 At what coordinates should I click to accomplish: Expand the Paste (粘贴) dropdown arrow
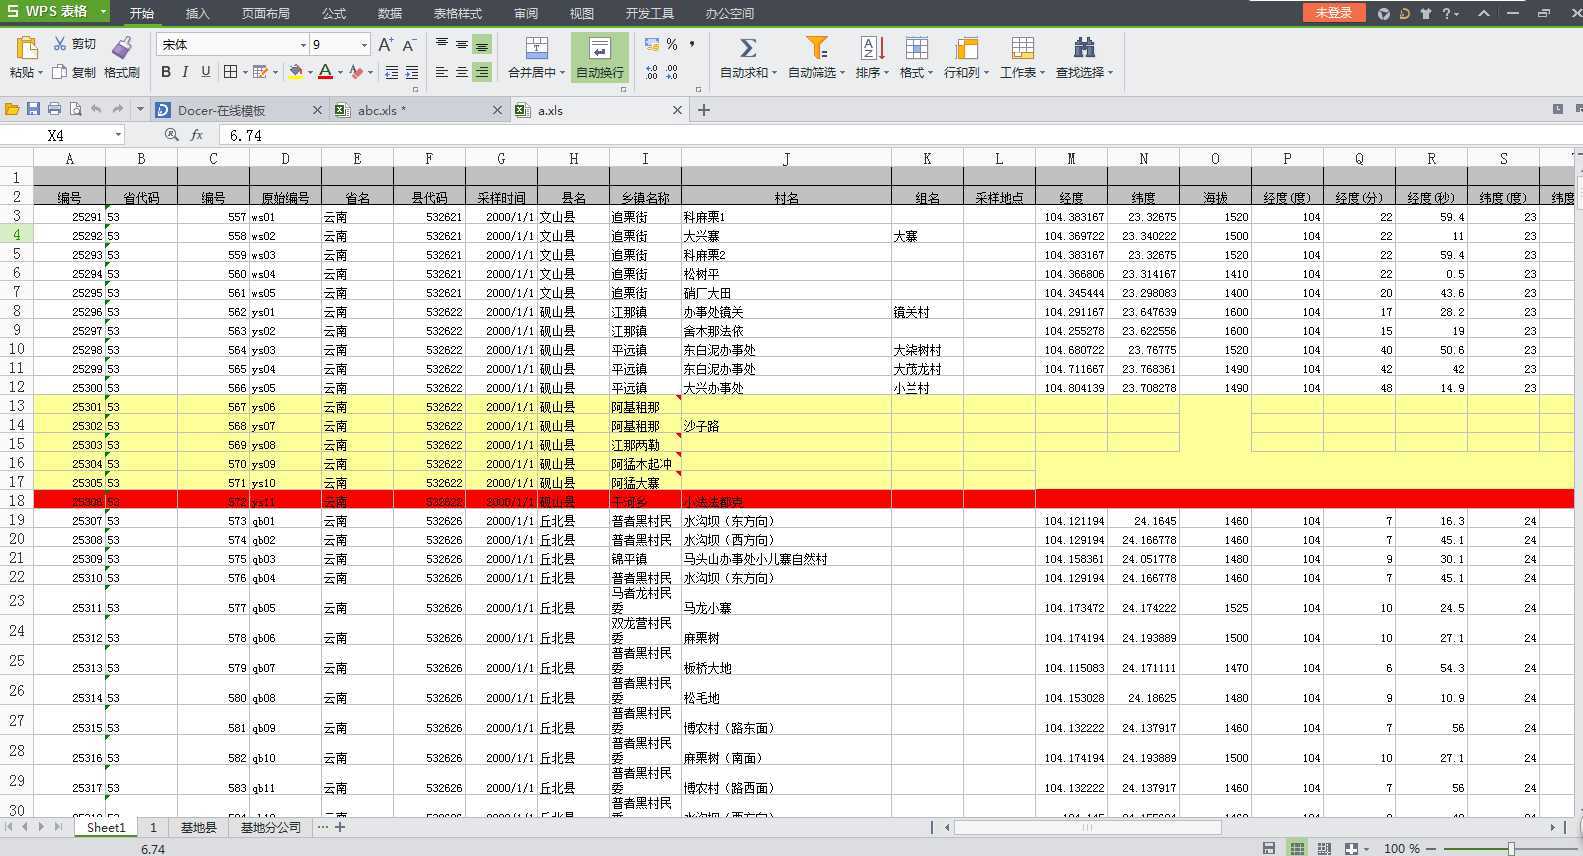click(40, 72)
